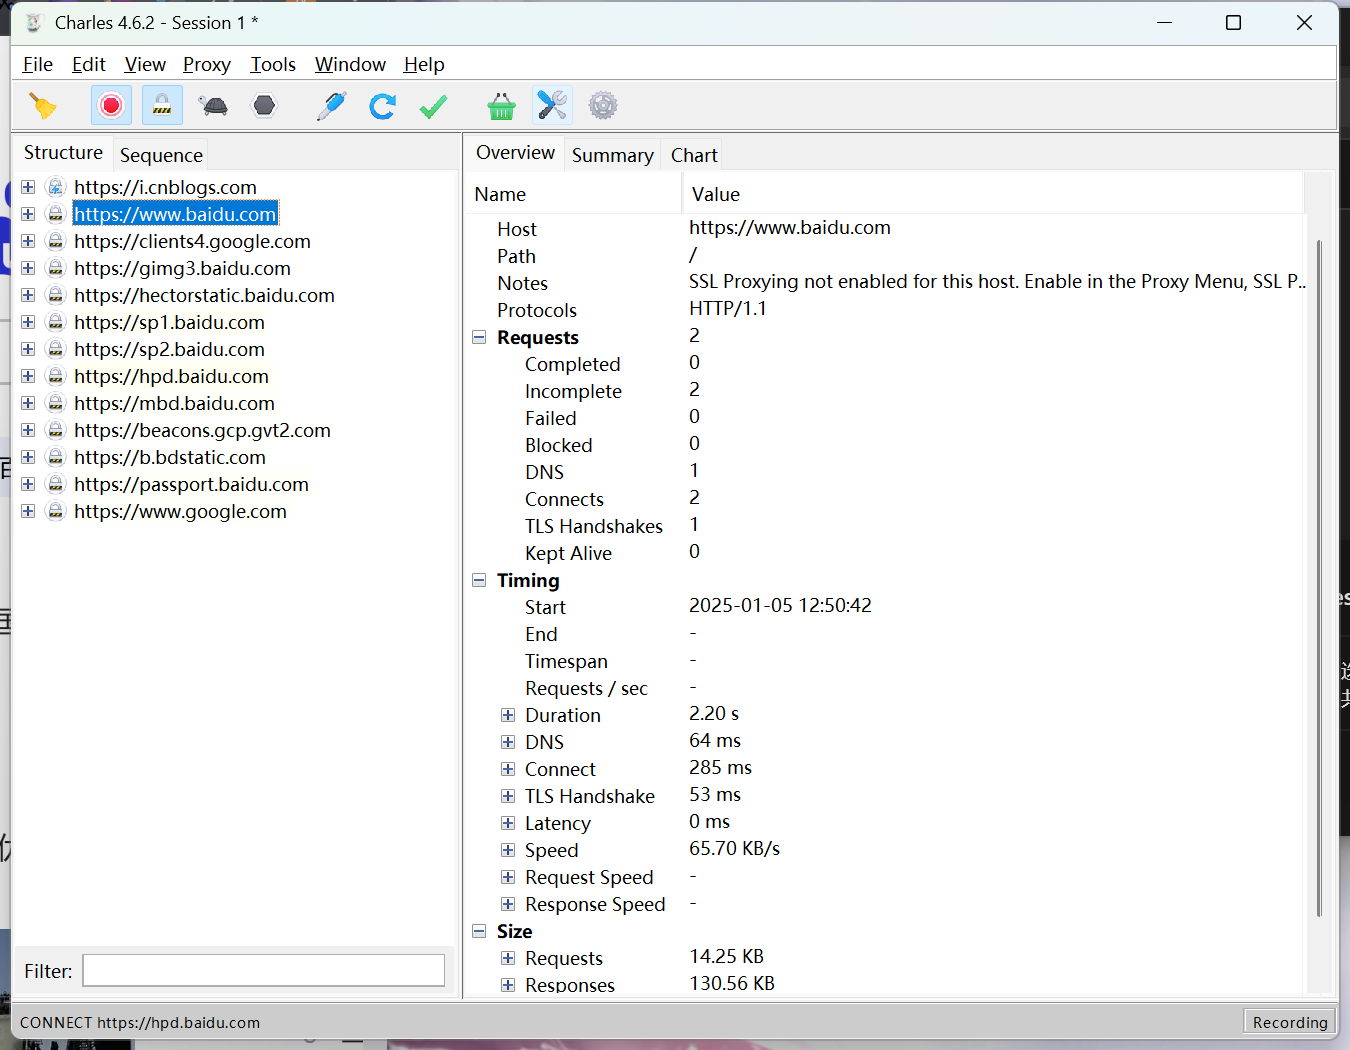1350x1050 pixels.
Task: Click lock icon beside https://www.google.com
Action: point(56,511)
